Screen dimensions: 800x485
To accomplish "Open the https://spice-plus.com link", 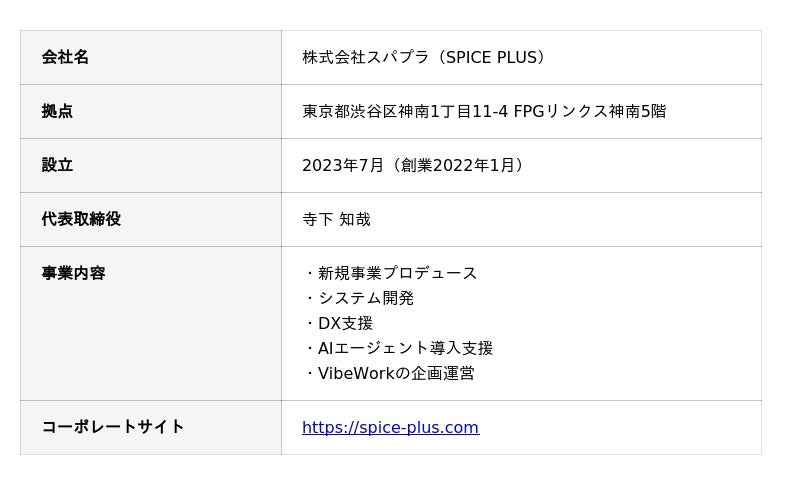I will tap(390, 428).
